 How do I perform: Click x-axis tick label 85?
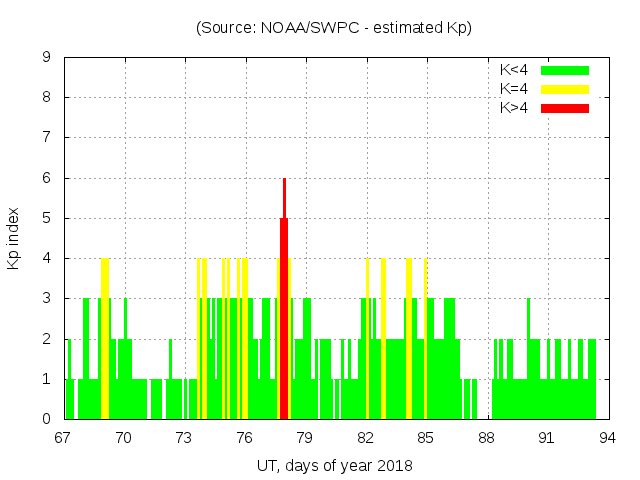(x=425, y=437)
